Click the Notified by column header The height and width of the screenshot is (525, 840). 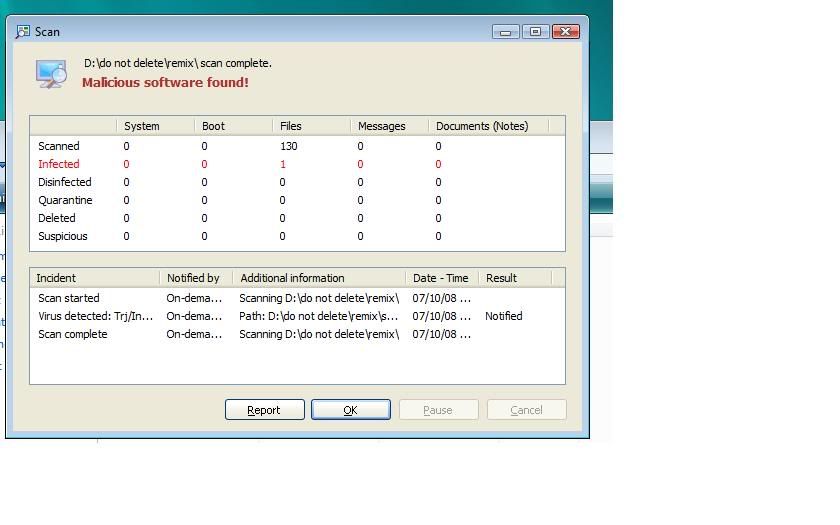195,278
